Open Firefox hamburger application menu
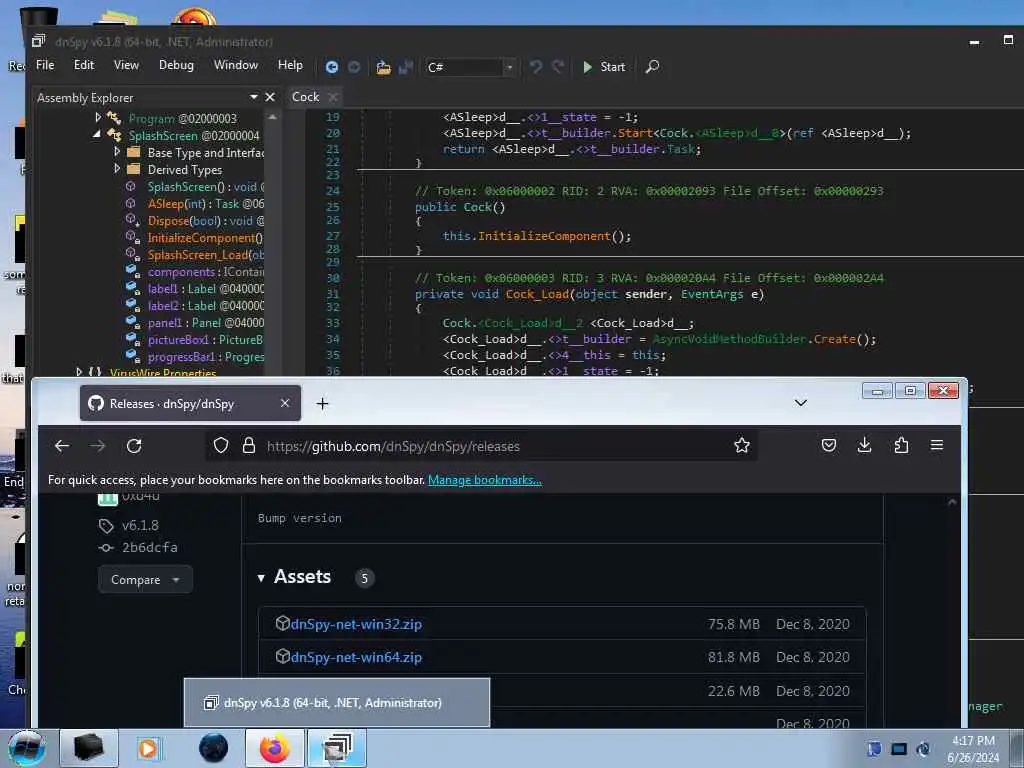The height and width of the screenshot is (768, 1024). coord(936,445)
